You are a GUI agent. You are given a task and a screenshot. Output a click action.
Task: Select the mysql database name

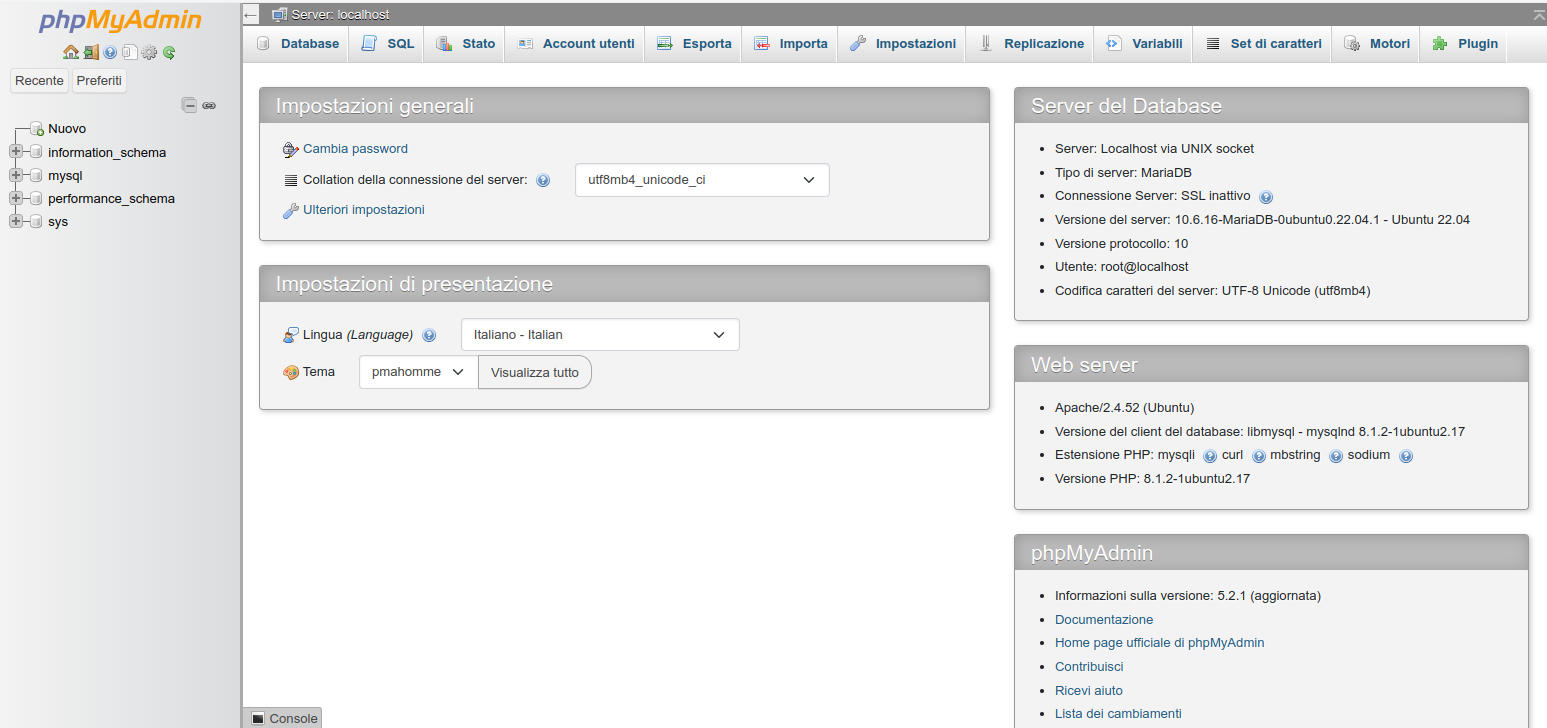pyautogui.click(x=65, y=176)
